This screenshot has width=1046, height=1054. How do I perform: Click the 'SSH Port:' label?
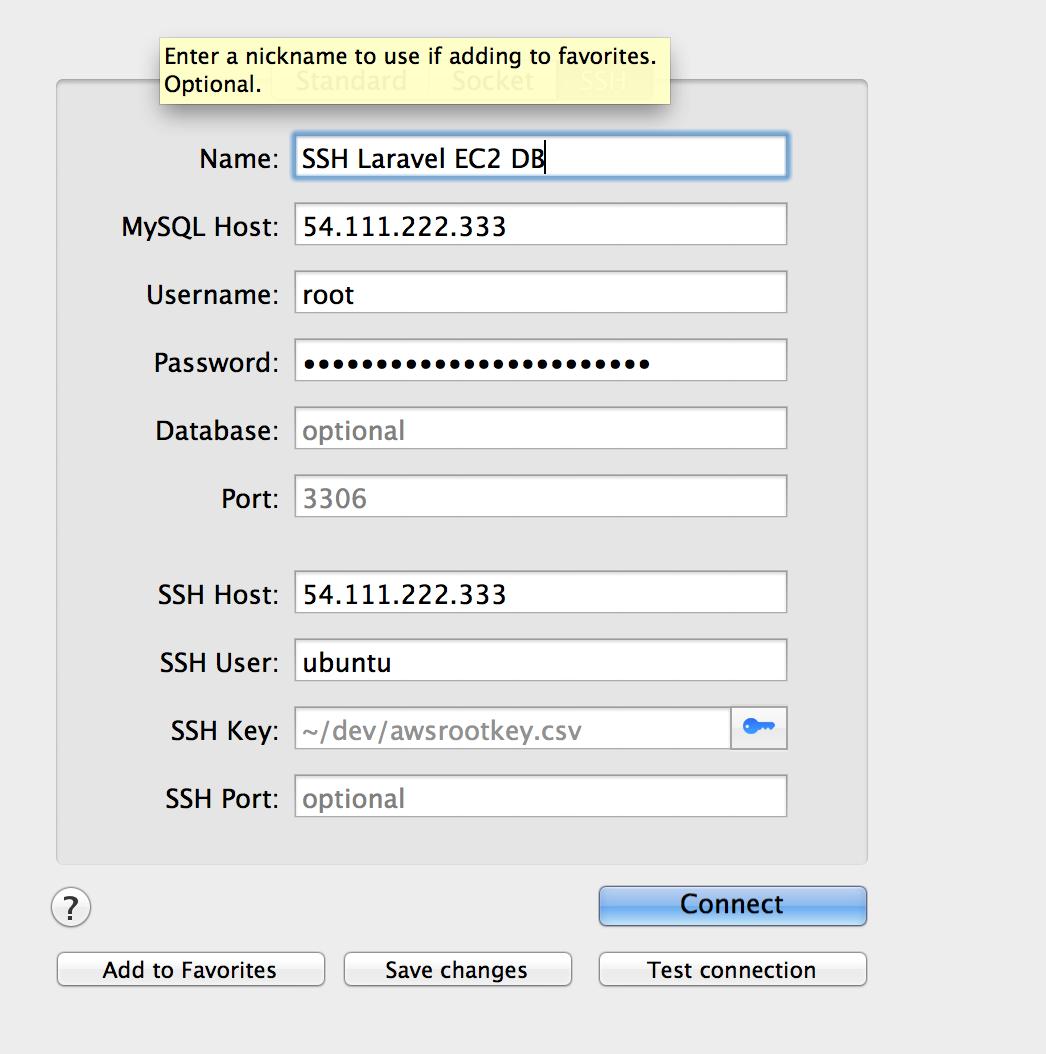(222, 799)
